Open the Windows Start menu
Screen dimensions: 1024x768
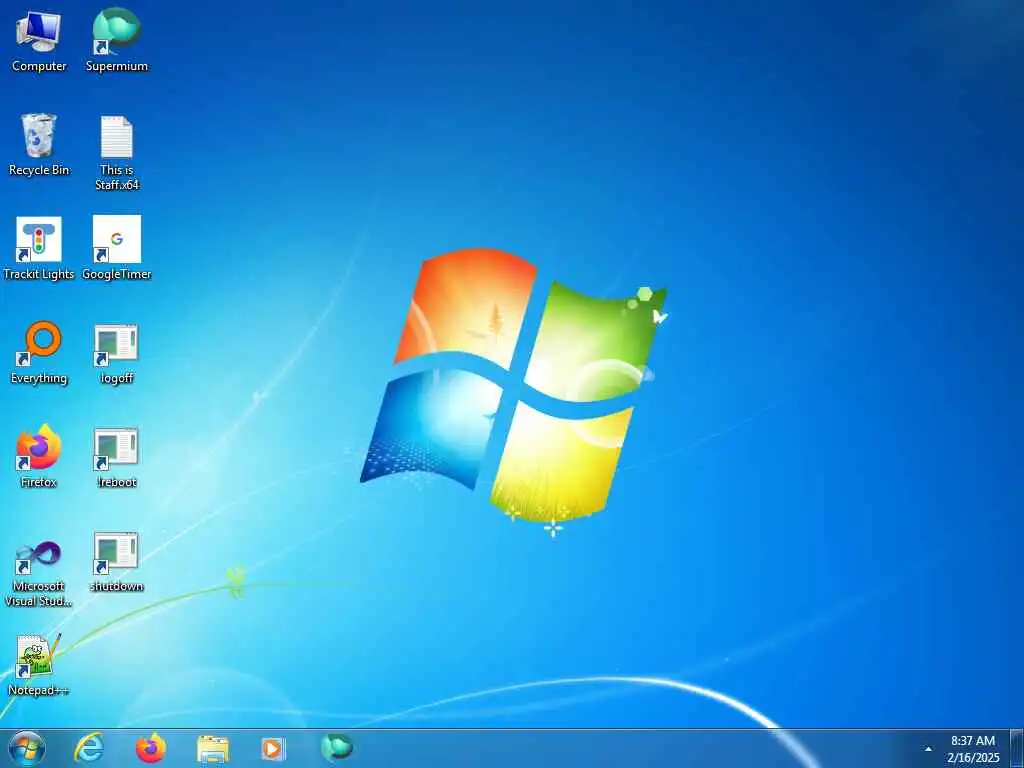point(27,748)
